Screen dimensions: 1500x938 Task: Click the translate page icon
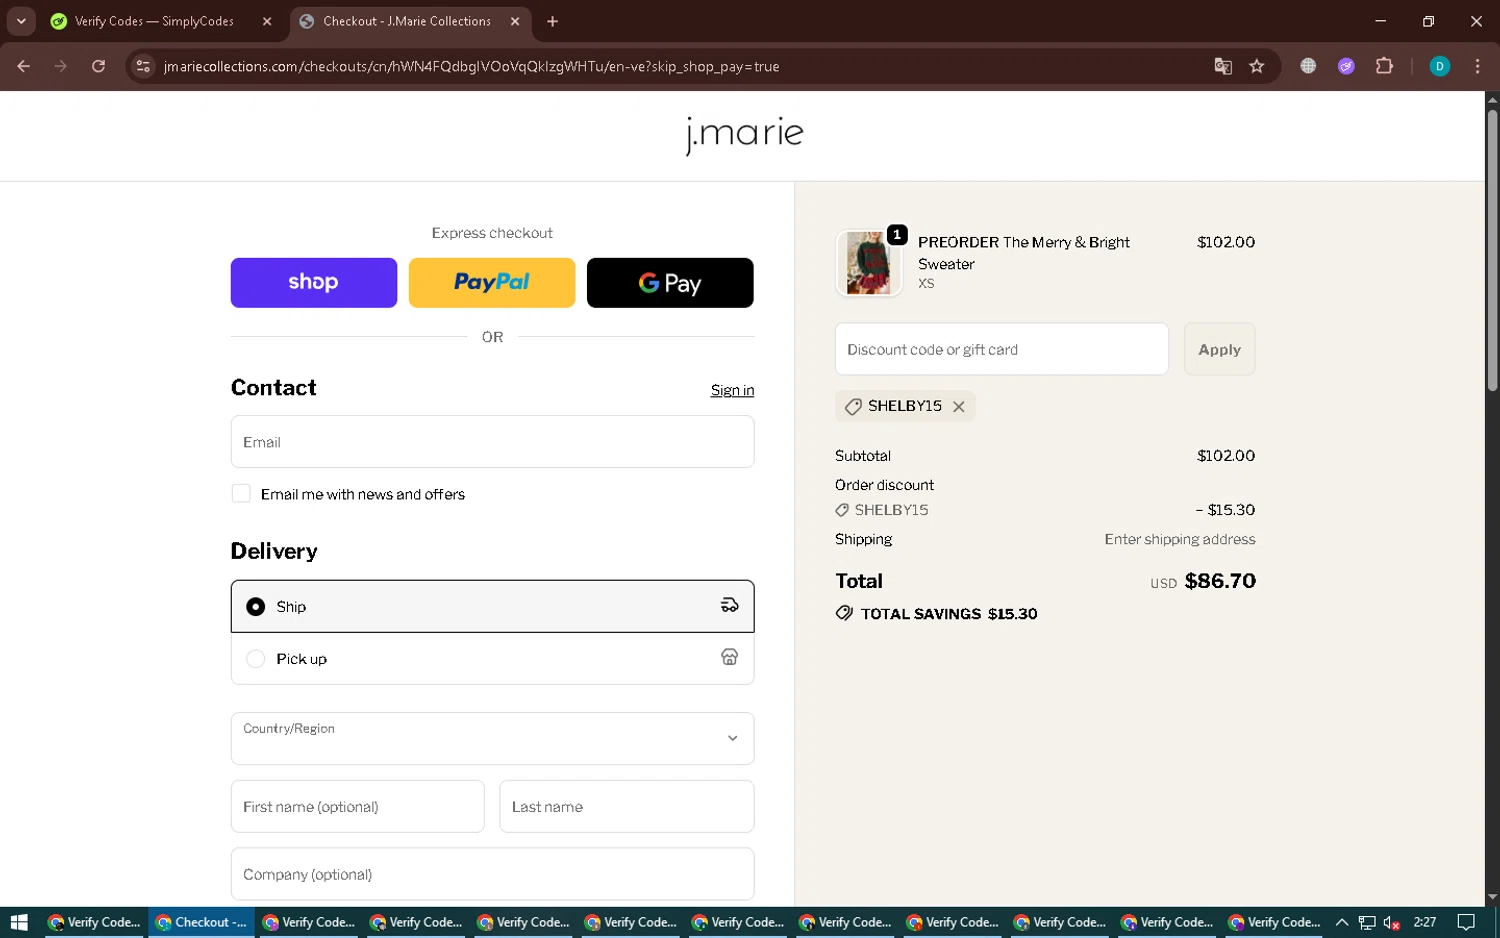(x=1222, y=66)
